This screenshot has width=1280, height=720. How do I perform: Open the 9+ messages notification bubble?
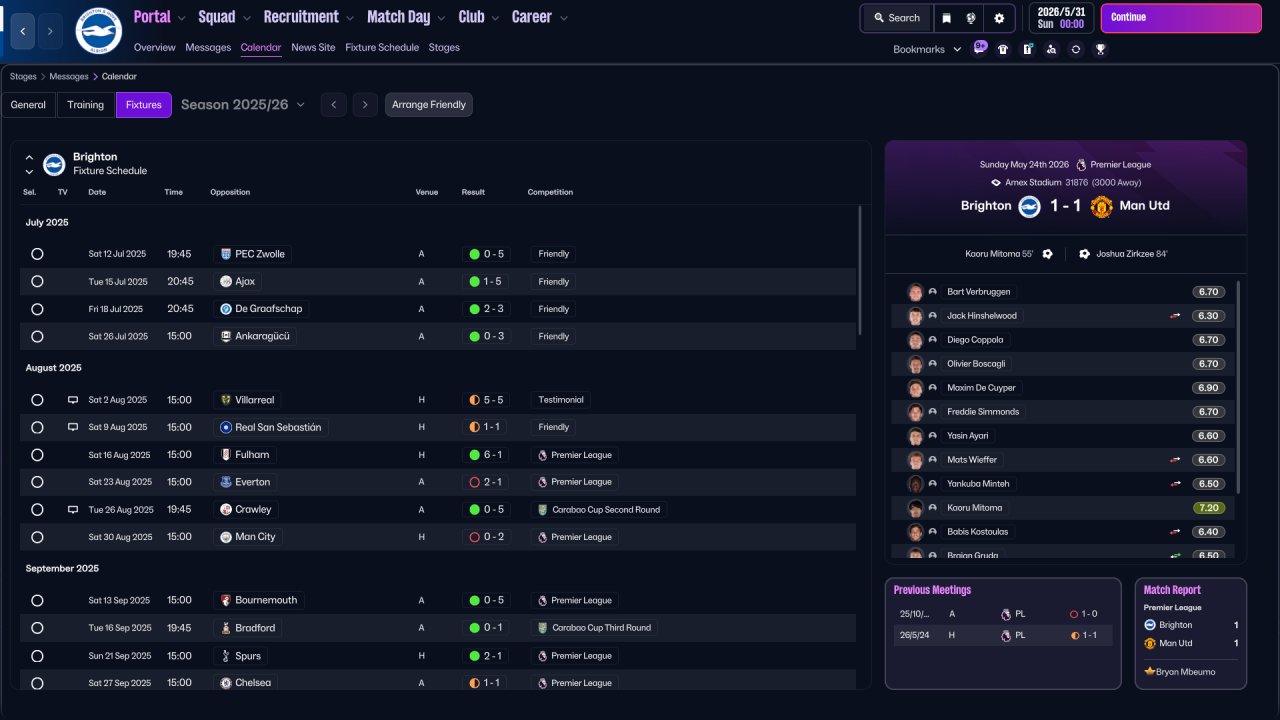pos(979,48)
